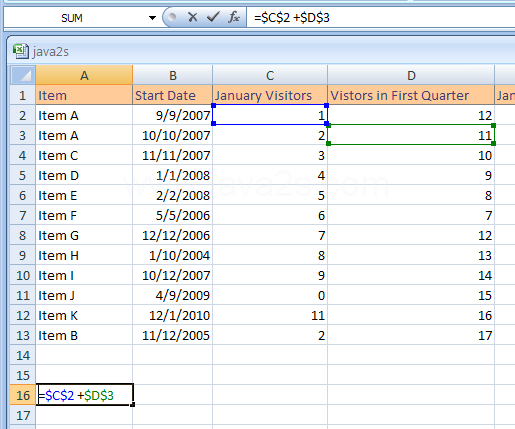Click the date cell 5/5/2006

tap(172, 215)
